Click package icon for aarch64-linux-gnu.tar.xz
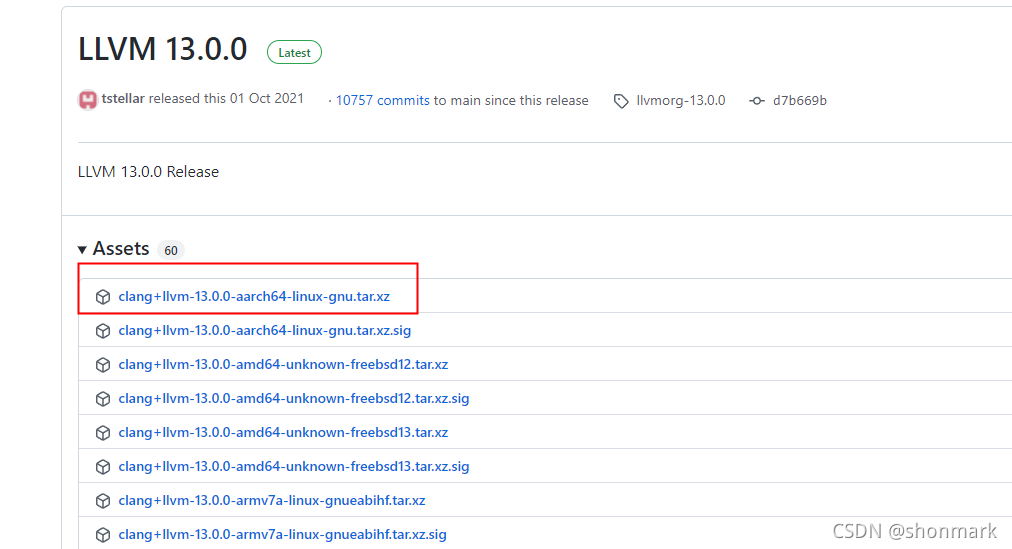This screenshot has height=549, width=1012. 103,297
